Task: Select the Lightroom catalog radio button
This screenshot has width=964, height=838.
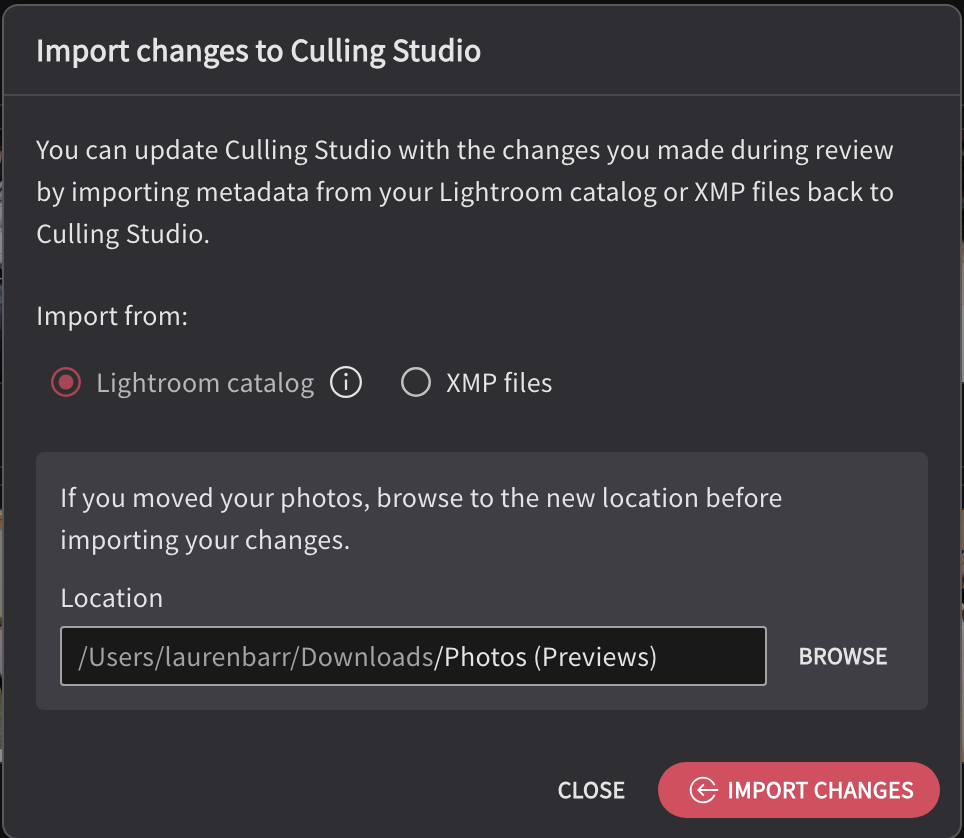Action: [x=66, y=382]
